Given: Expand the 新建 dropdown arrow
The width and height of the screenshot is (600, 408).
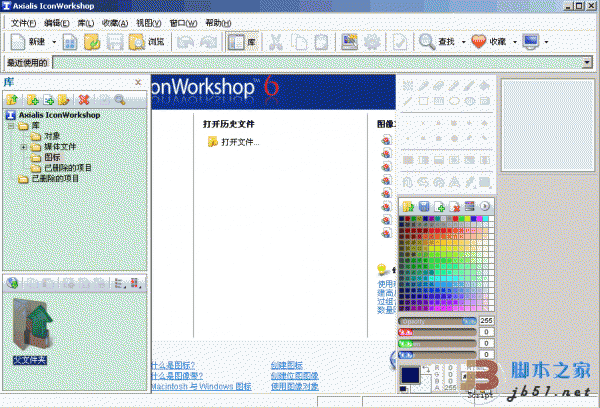Looking at the screenshot, I should pyautogui.click(x=54, y=42).
